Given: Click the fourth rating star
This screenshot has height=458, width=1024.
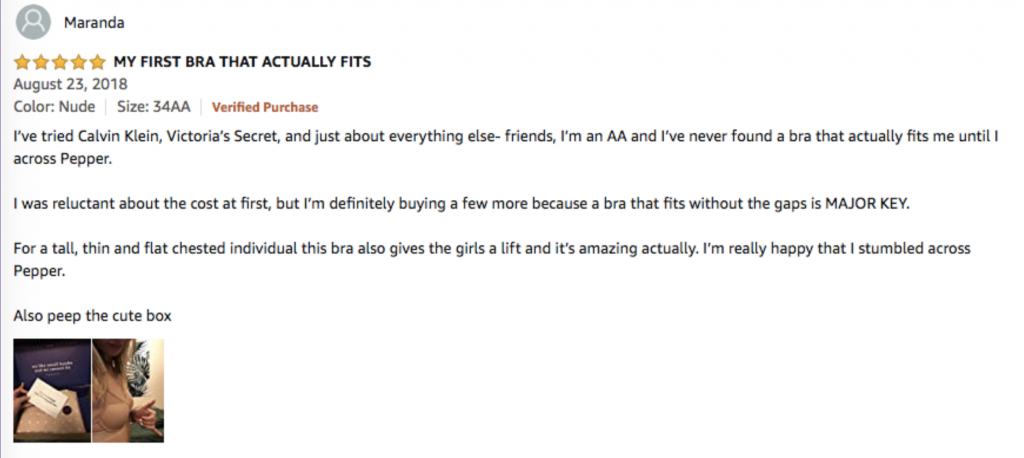Looking at the screenshot, I should tap(78, 62).
